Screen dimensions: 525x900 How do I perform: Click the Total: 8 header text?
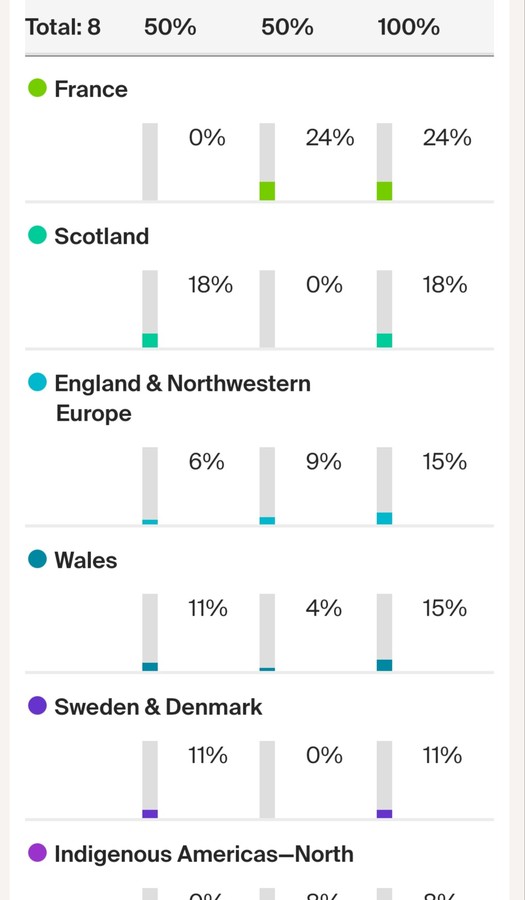[63, 27]
